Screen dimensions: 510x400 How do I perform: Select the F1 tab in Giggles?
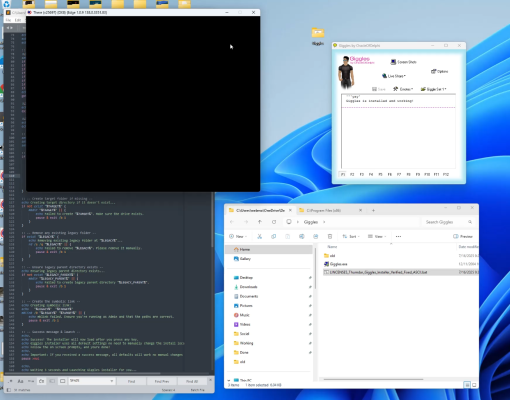click(343, 174)
